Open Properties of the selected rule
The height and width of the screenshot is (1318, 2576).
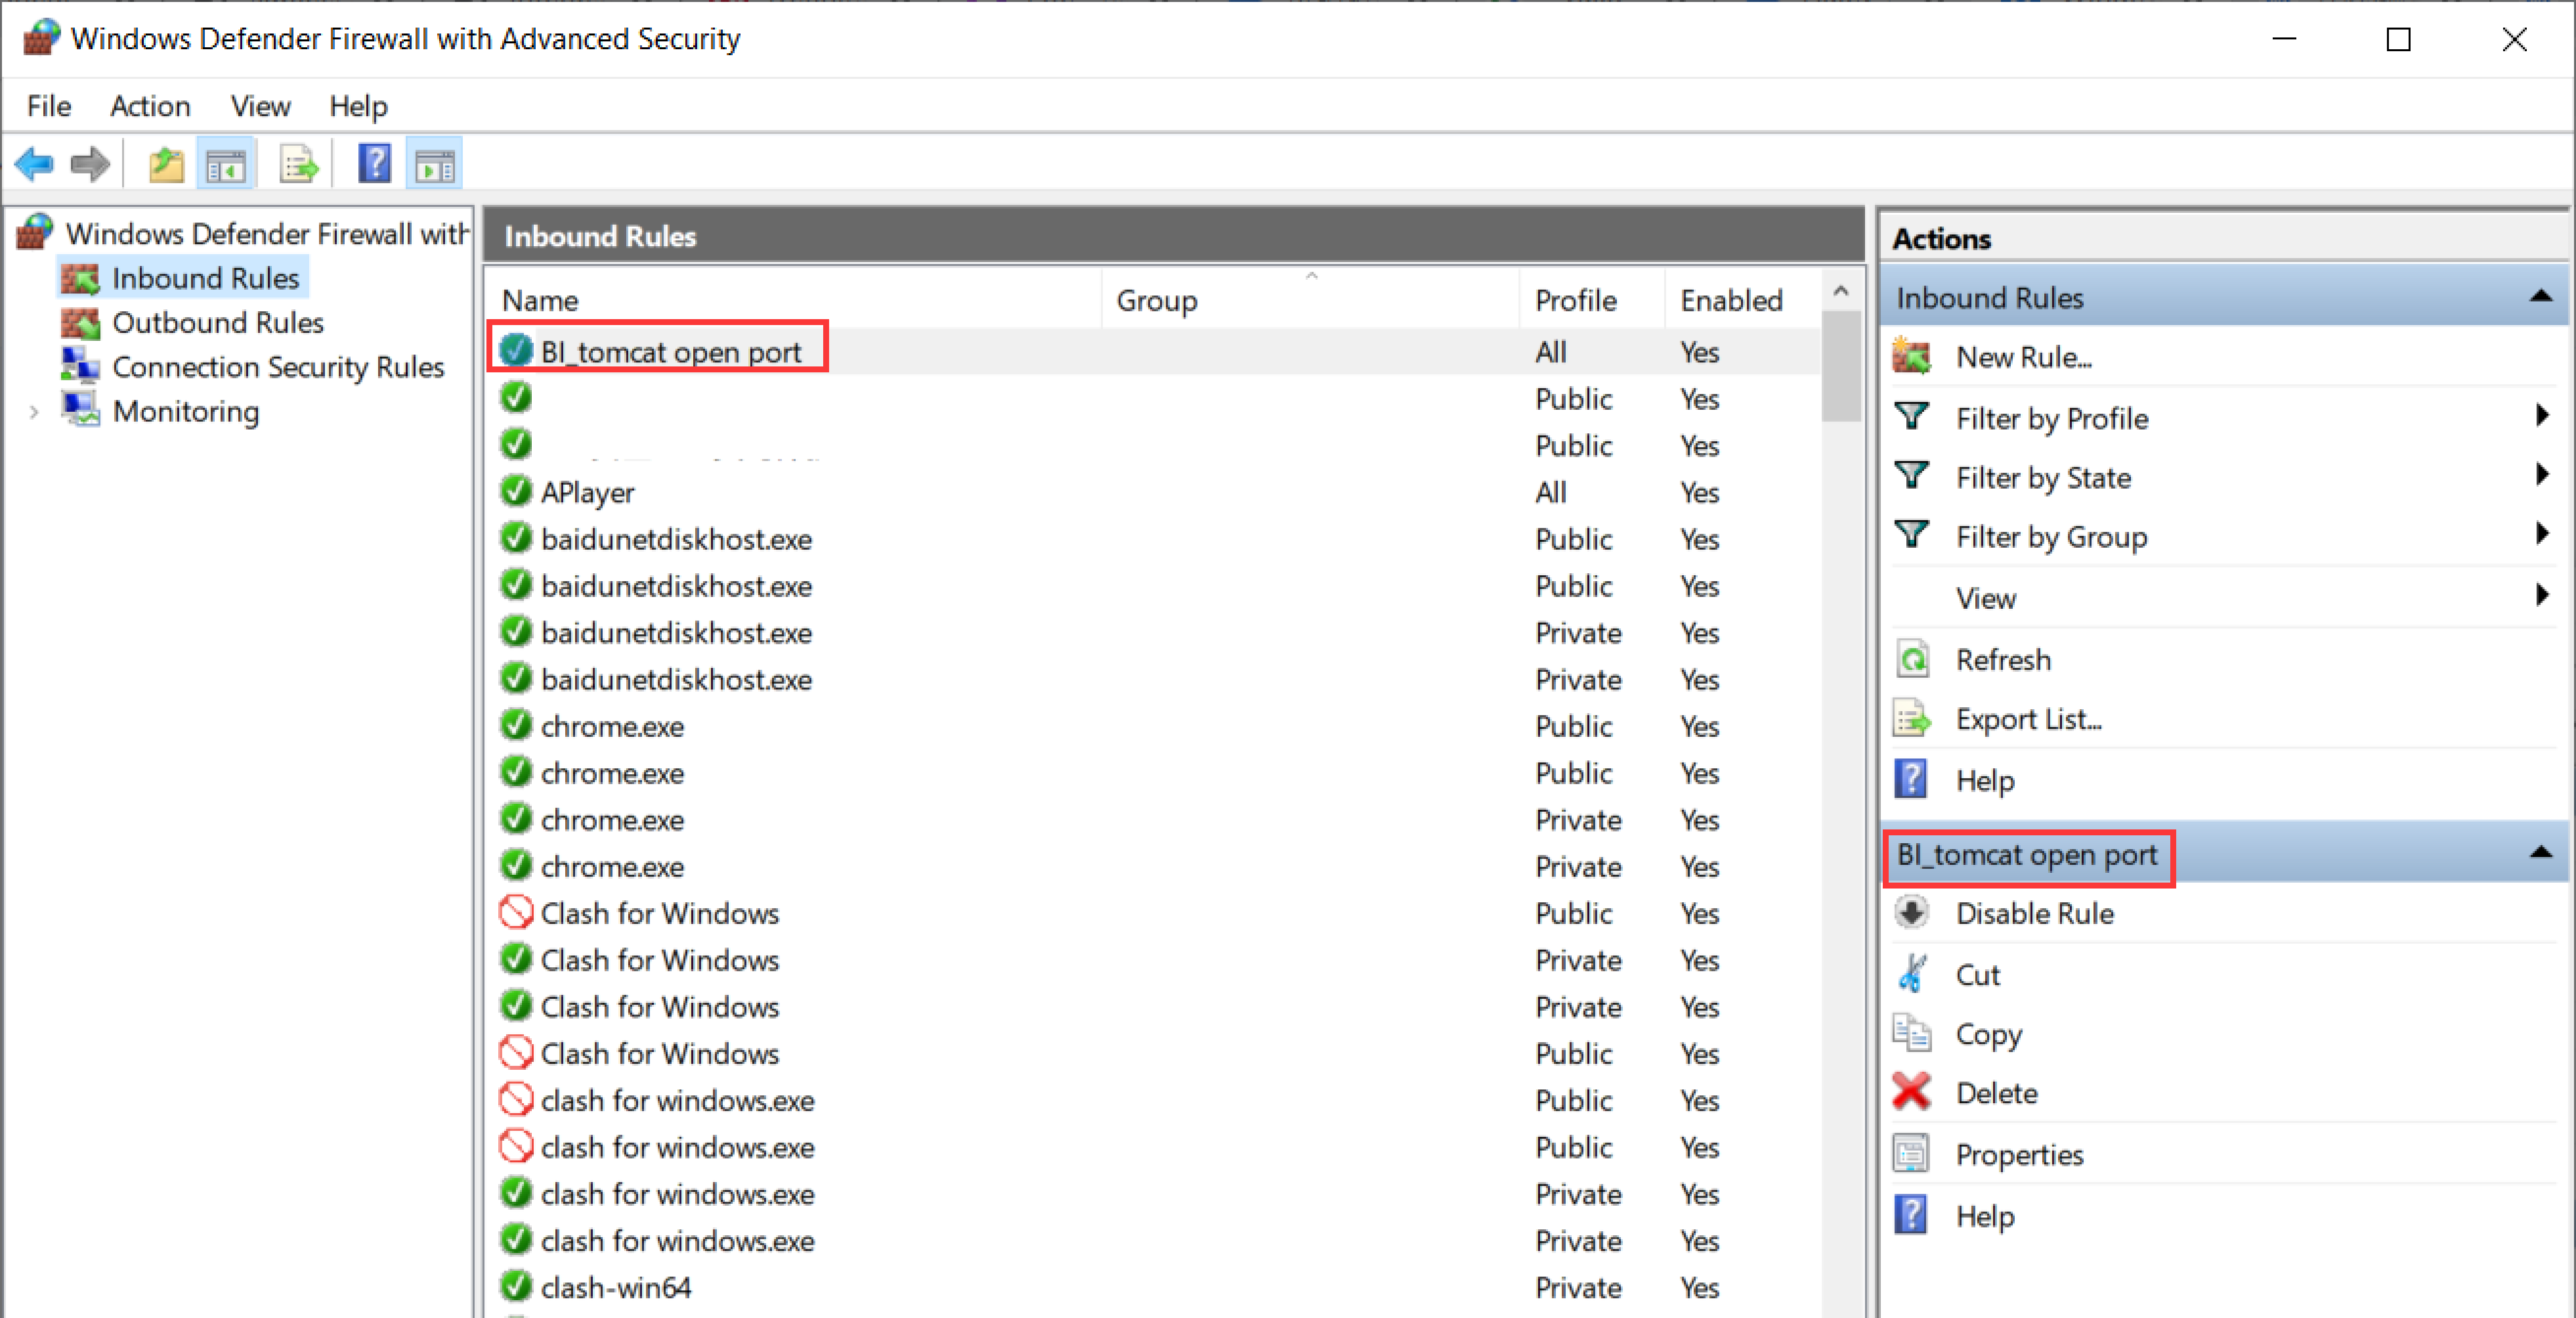[x=2019, y=1155]
